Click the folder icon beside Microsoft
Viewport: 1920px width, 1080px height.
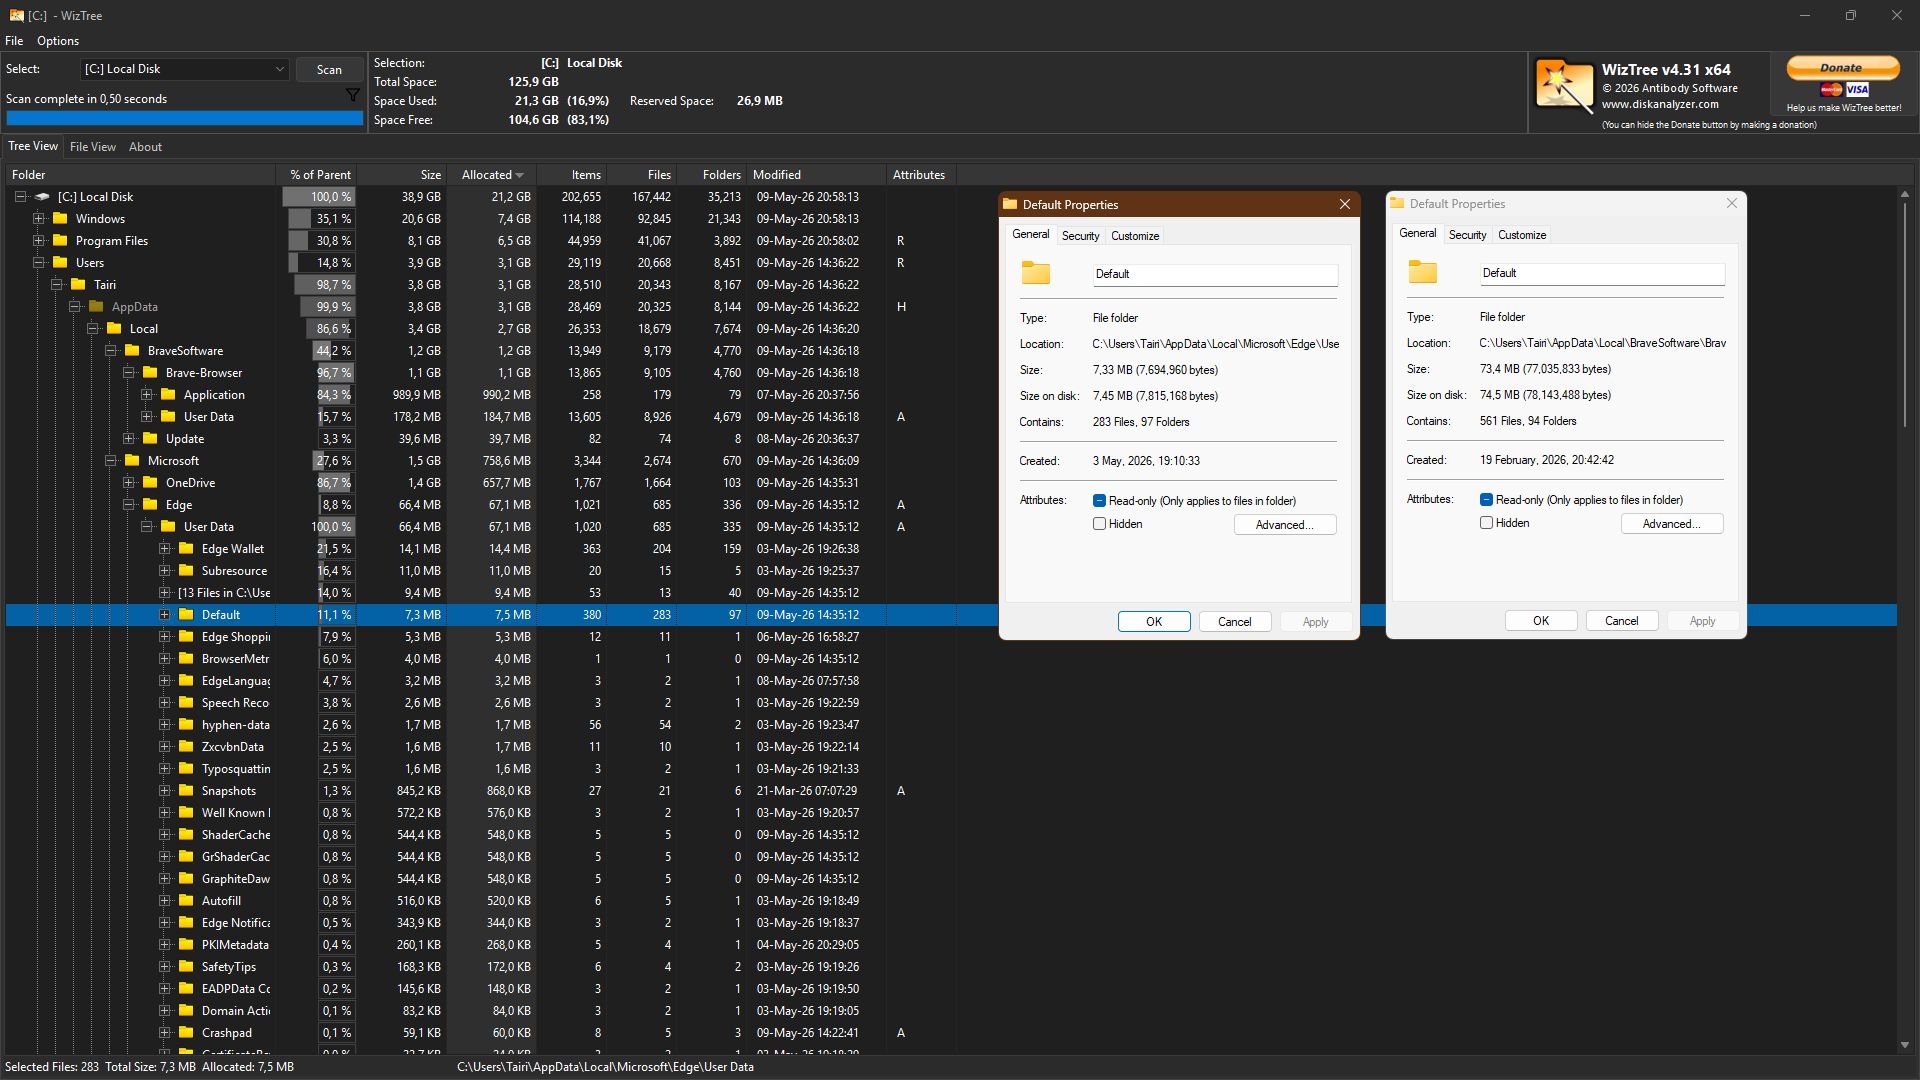click(132, 460)
